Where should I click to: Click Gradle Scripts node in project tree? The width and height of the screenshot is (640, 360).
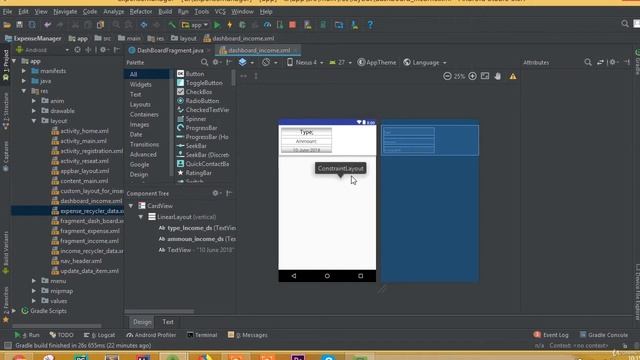pyautogui.click(x=44, y=311)
